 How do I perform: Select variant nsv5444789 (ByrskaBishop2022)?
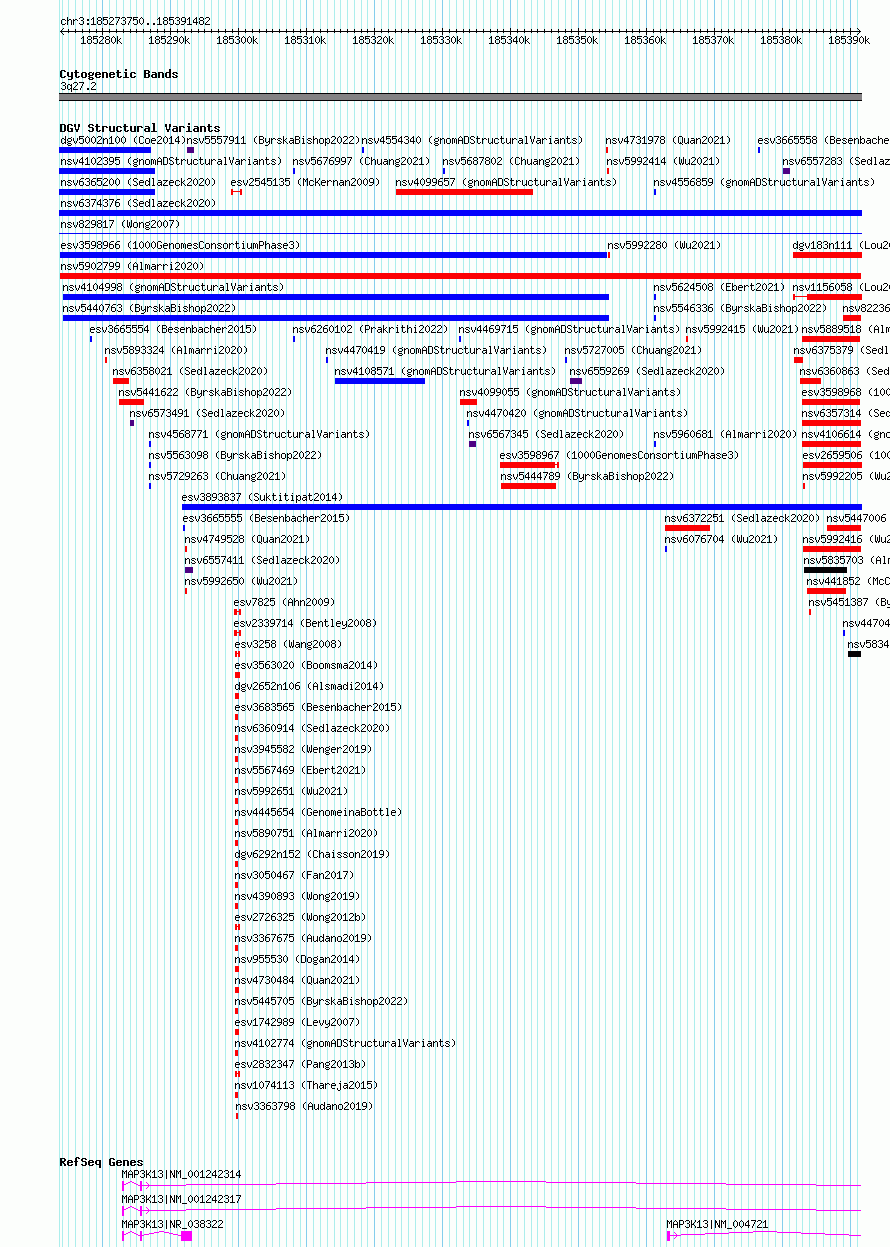click(x=587, y=476)
